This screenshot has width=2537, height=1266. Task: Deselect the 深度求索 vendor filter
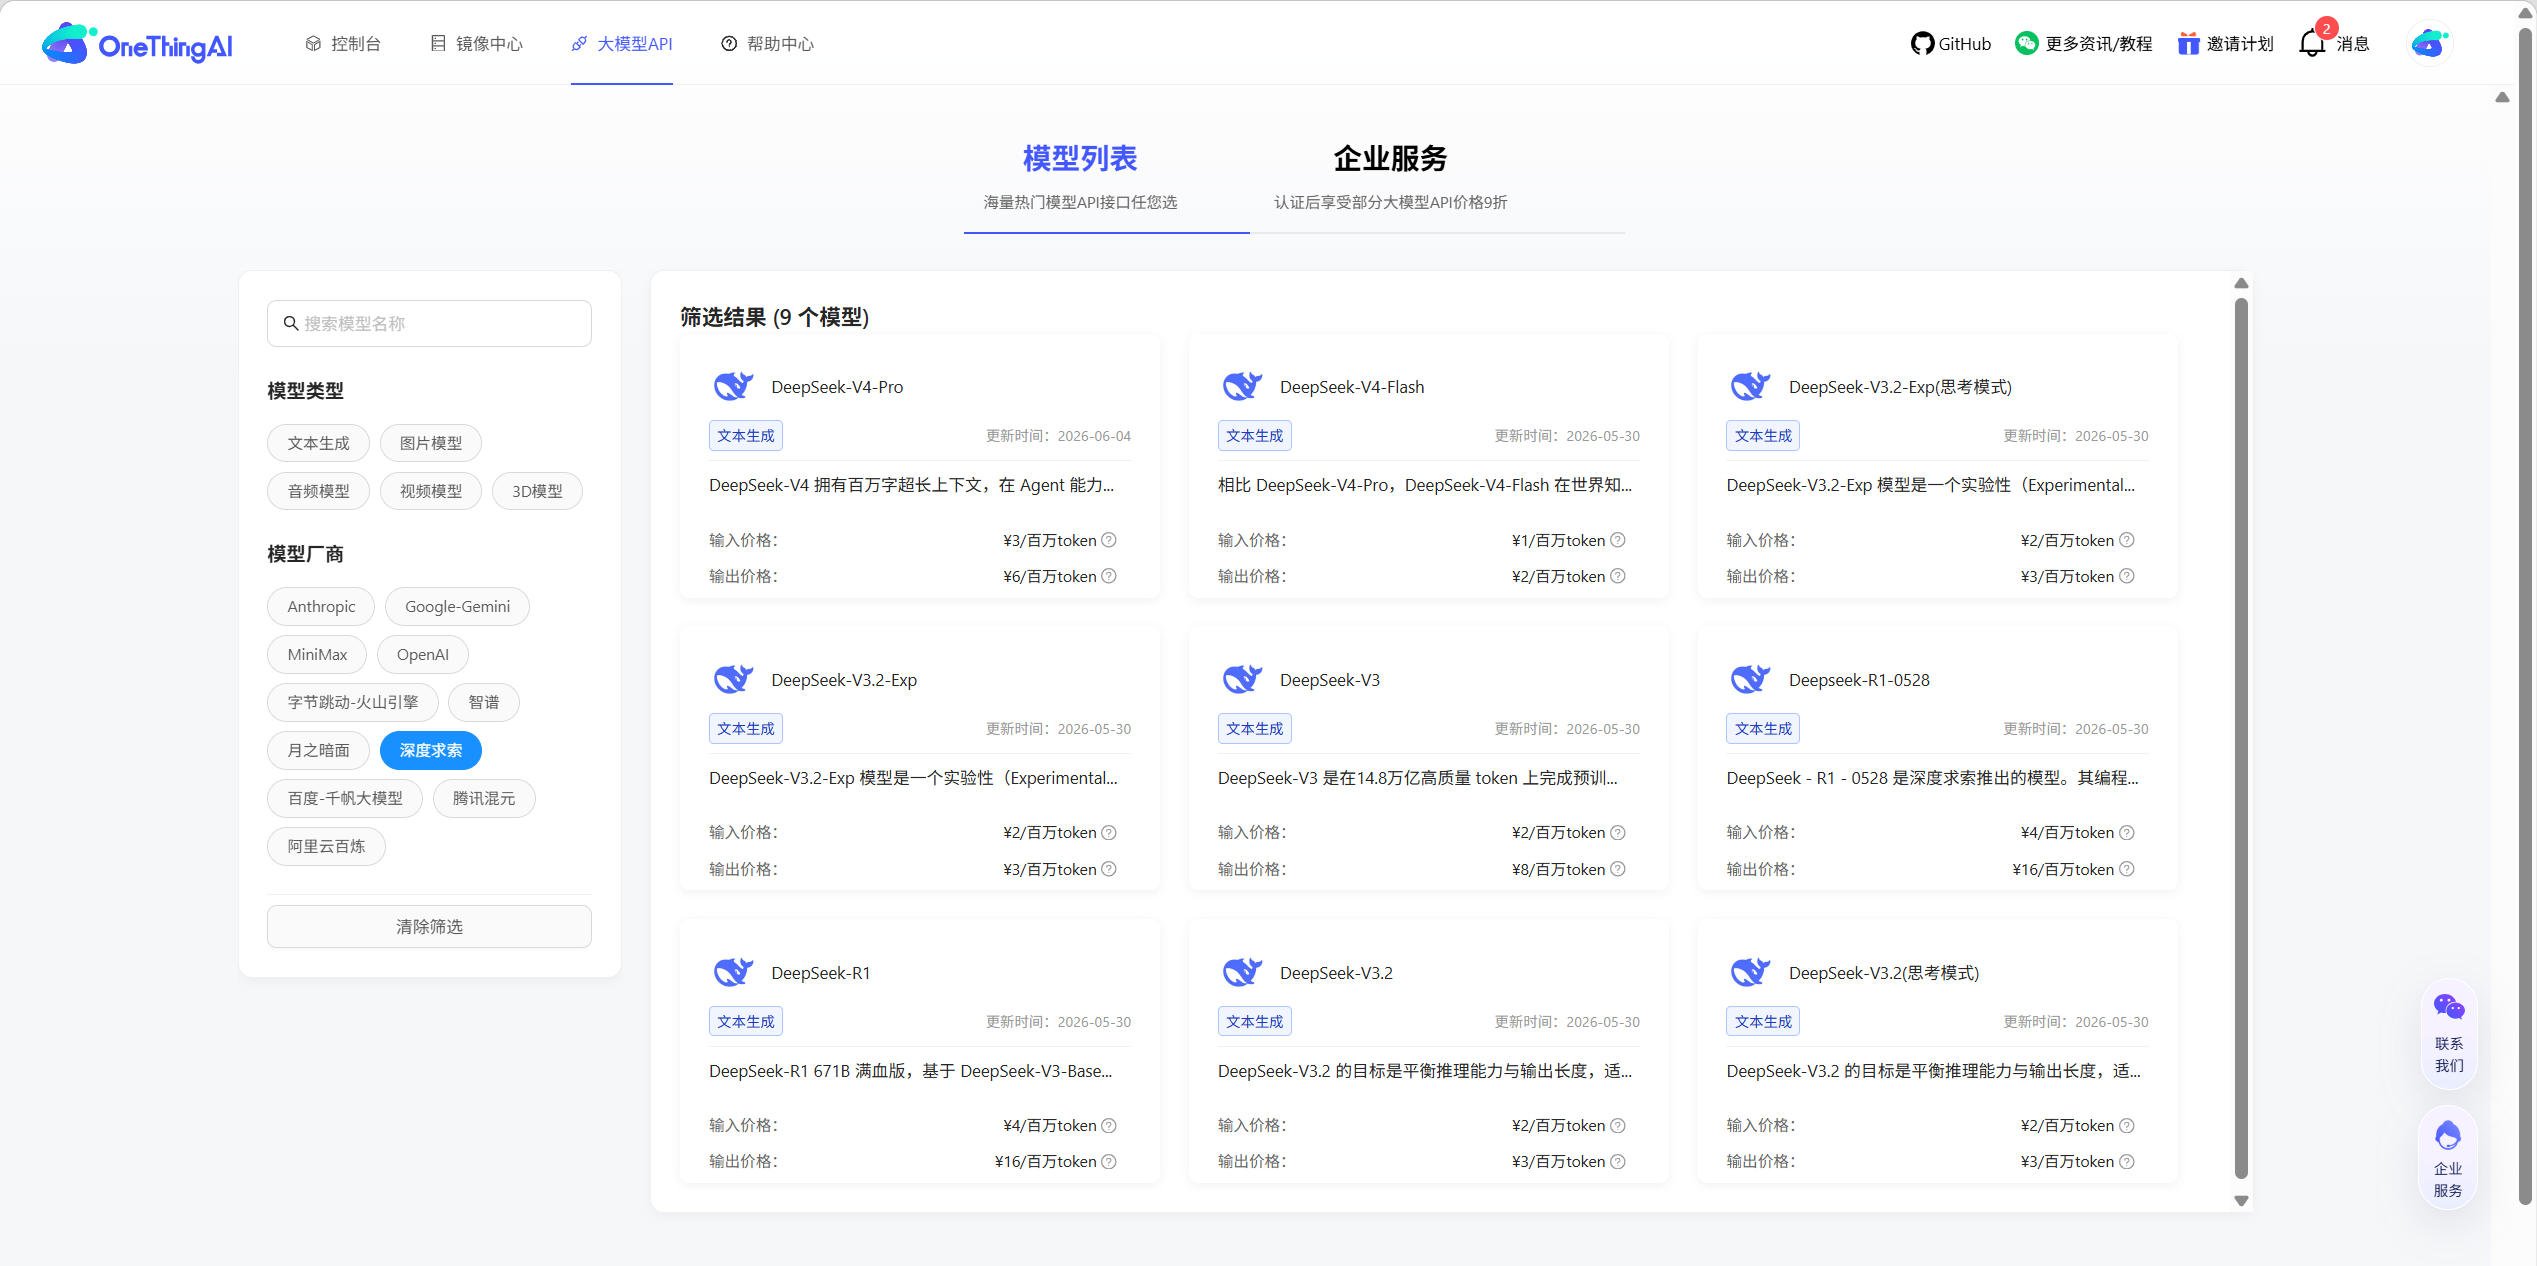[431, 750]
